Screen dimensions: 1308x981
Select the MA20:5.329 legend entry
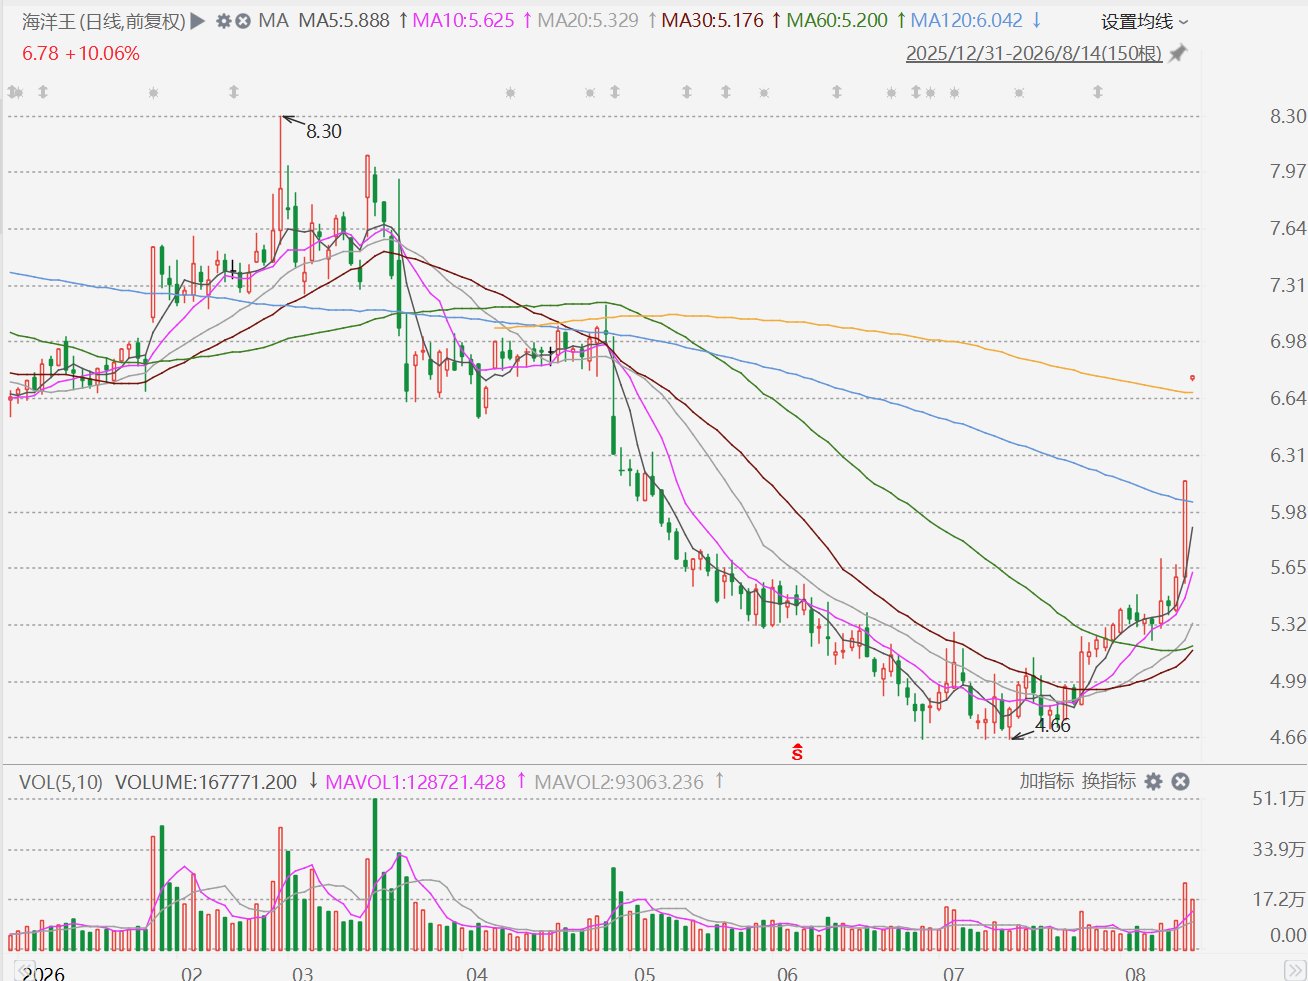pos(588,20)
